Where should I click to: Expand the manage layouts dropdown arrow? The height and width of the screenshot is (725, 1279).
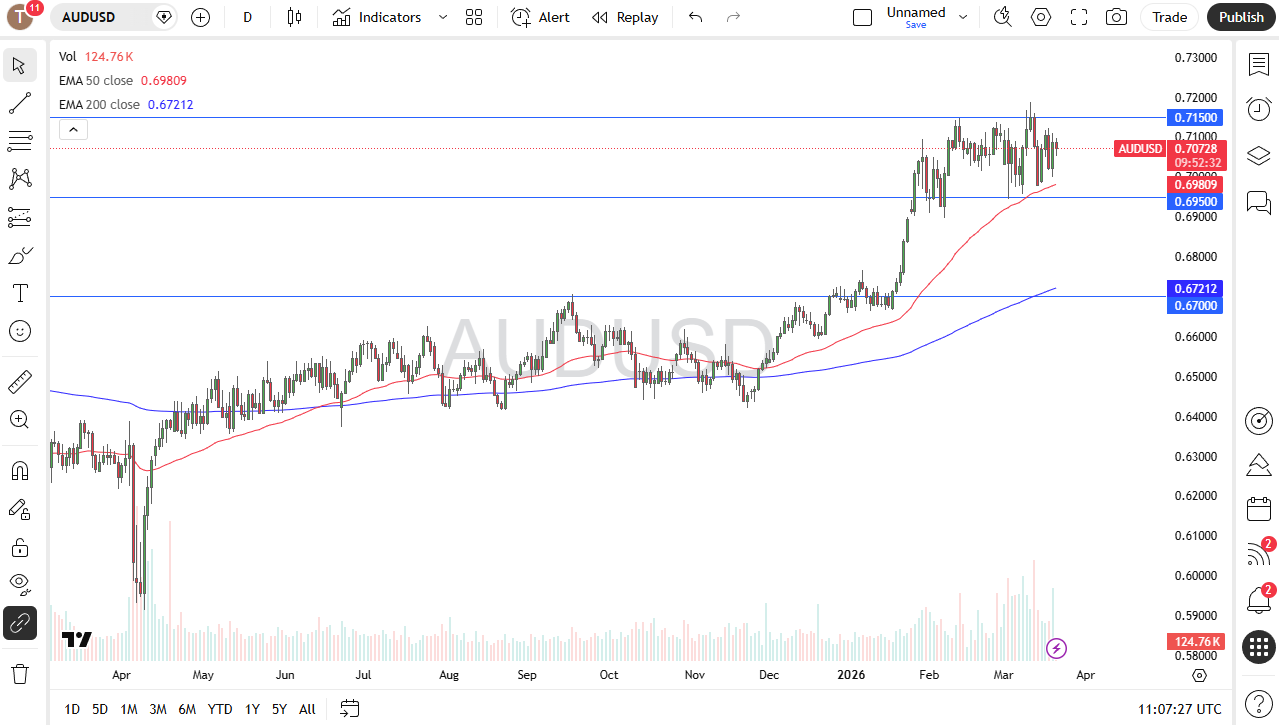point(963,17)
